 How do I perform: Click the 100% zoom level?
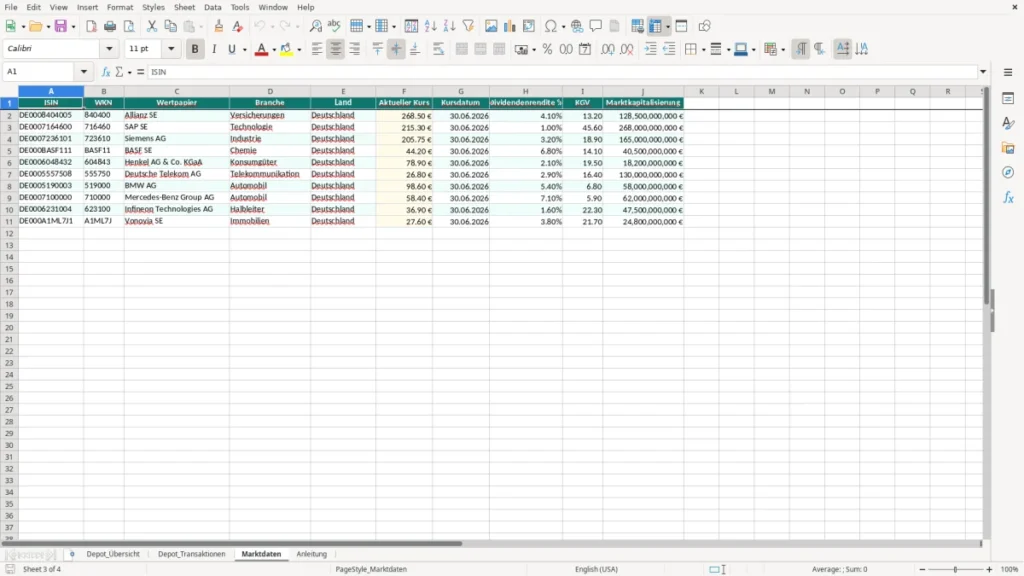pyautogui.click(x=1010, y=569)
